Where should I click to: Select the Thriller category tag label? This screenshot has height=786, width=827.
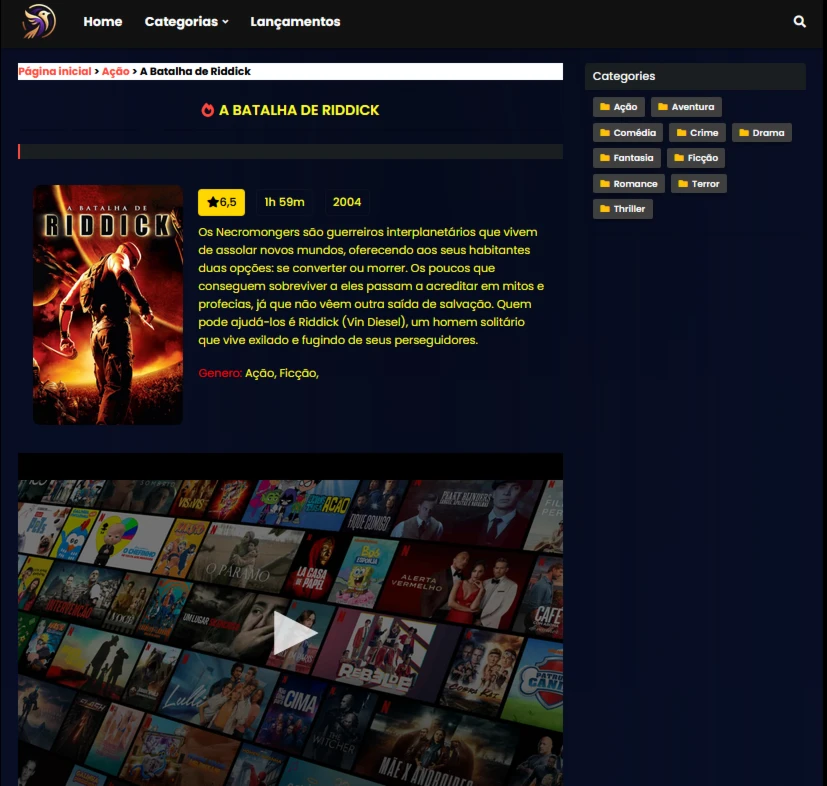(x=629, y=209)
